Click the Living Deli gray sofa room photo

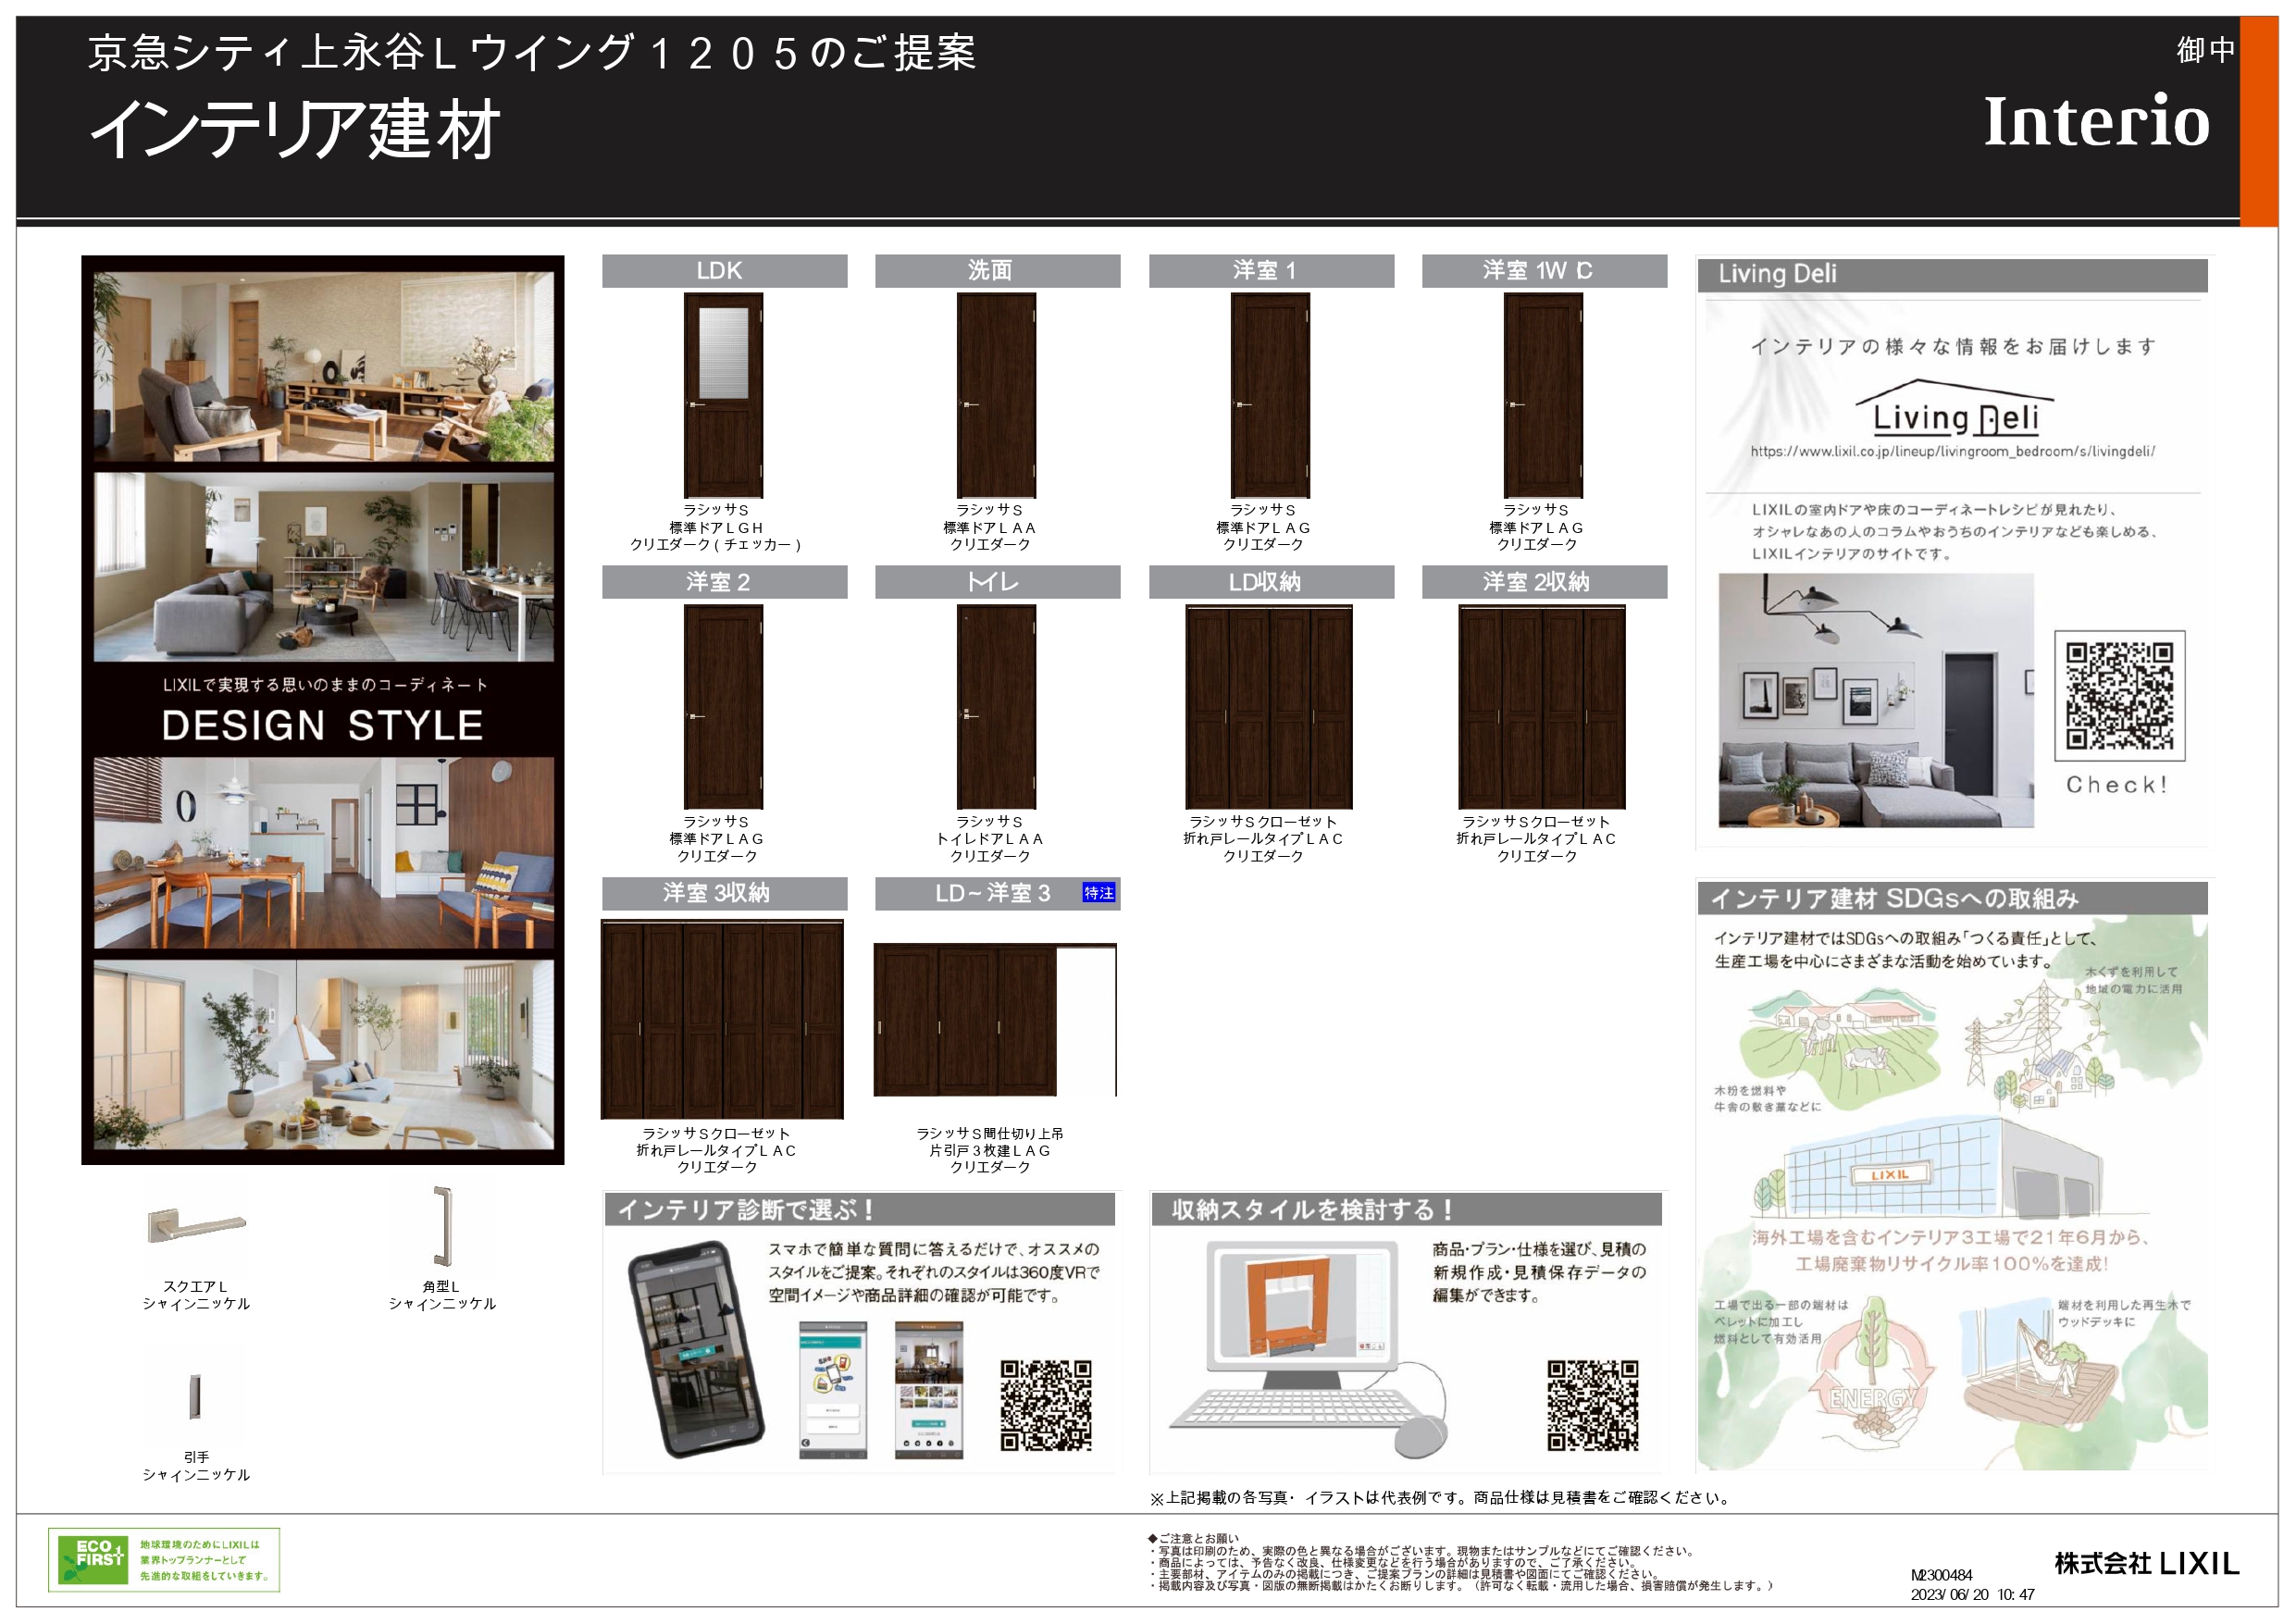click(1877, 701)
